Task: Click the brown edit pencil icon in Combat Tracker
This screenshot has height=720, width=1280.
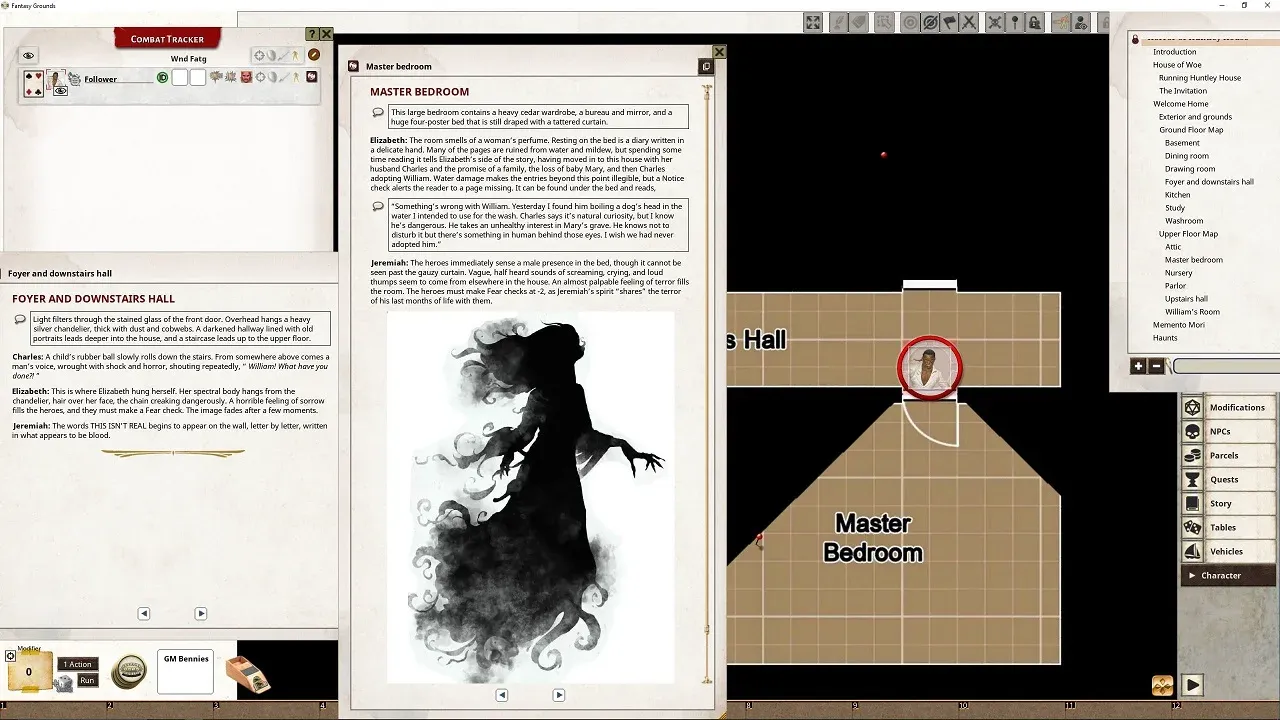Action: (x=313, y=55)
